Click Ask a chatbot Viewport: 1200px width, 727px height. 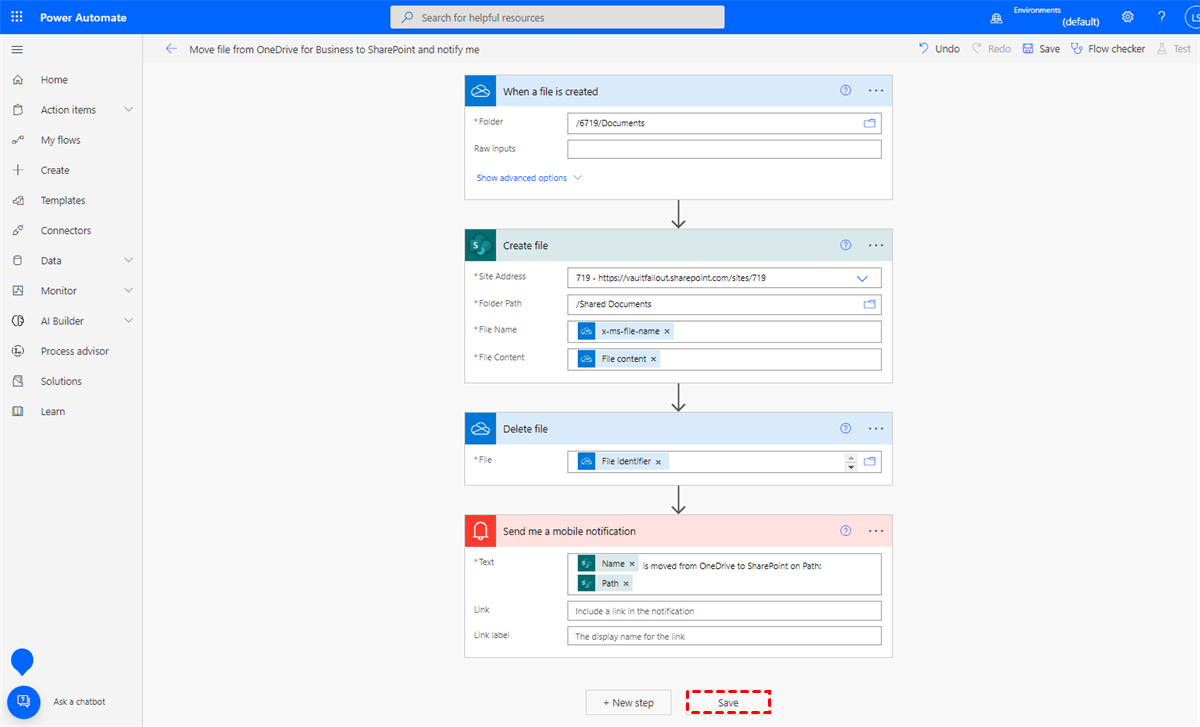click(79, 702)
